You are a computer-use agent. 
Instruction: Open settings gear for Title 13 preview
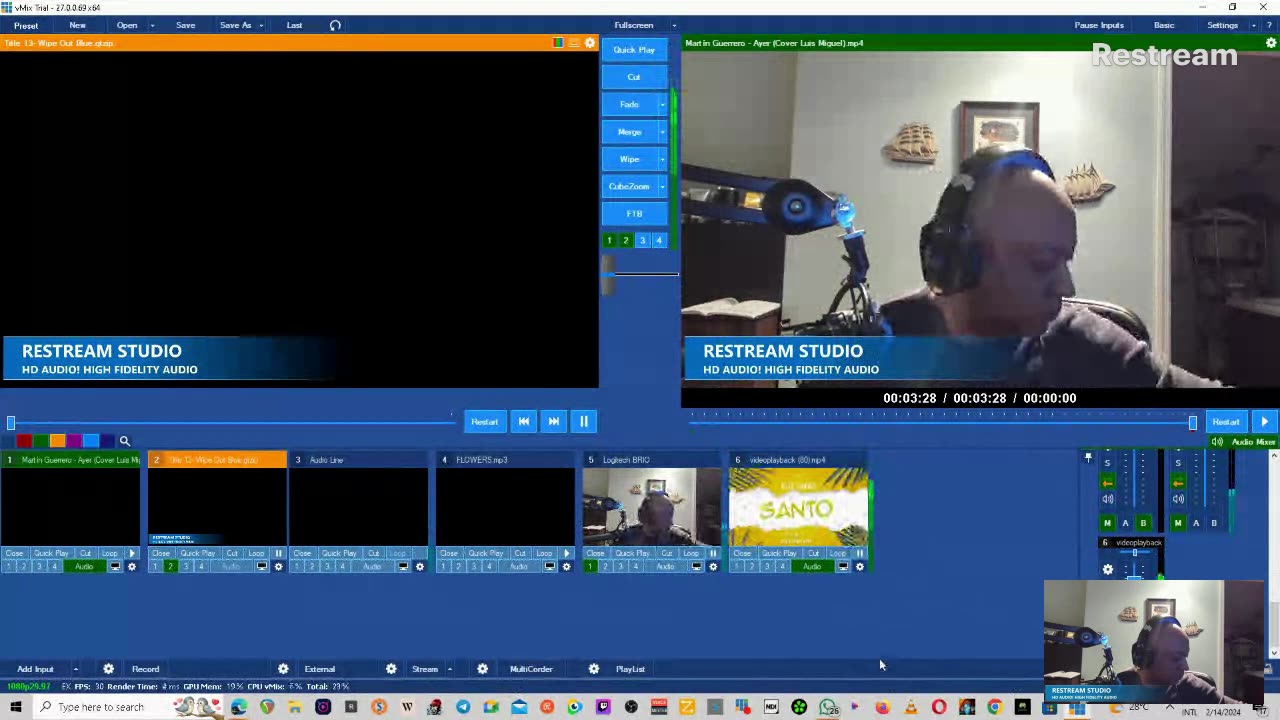coord(590,43)
